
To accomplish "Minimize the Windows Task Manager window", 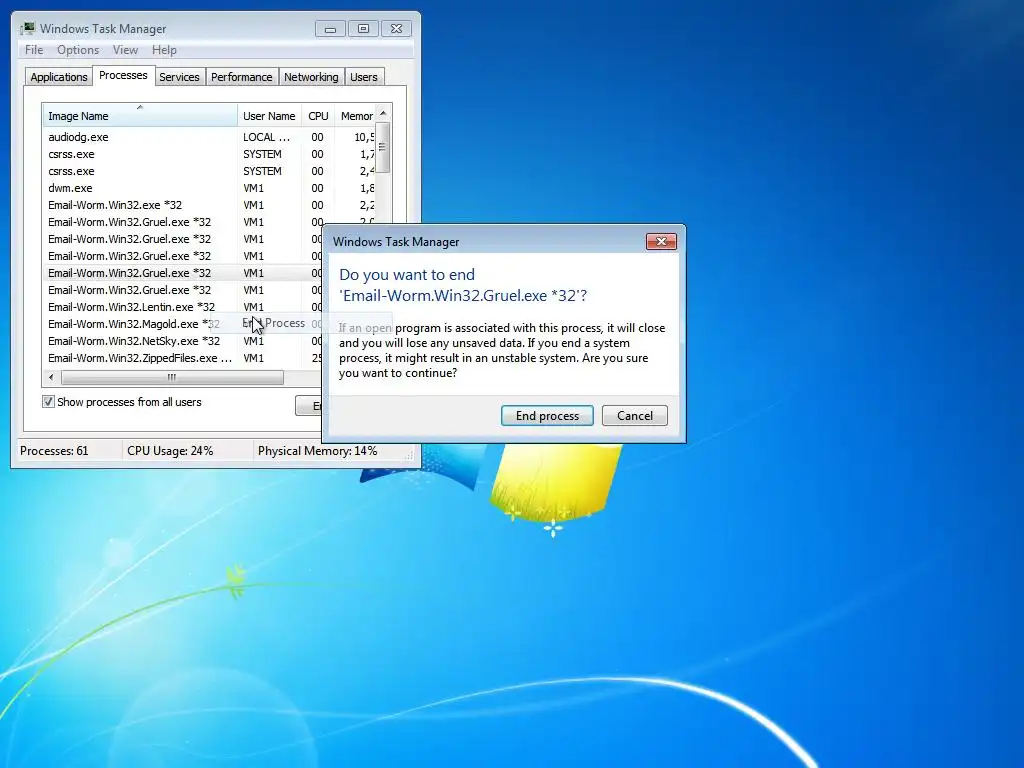I will [x=330, y=29].
